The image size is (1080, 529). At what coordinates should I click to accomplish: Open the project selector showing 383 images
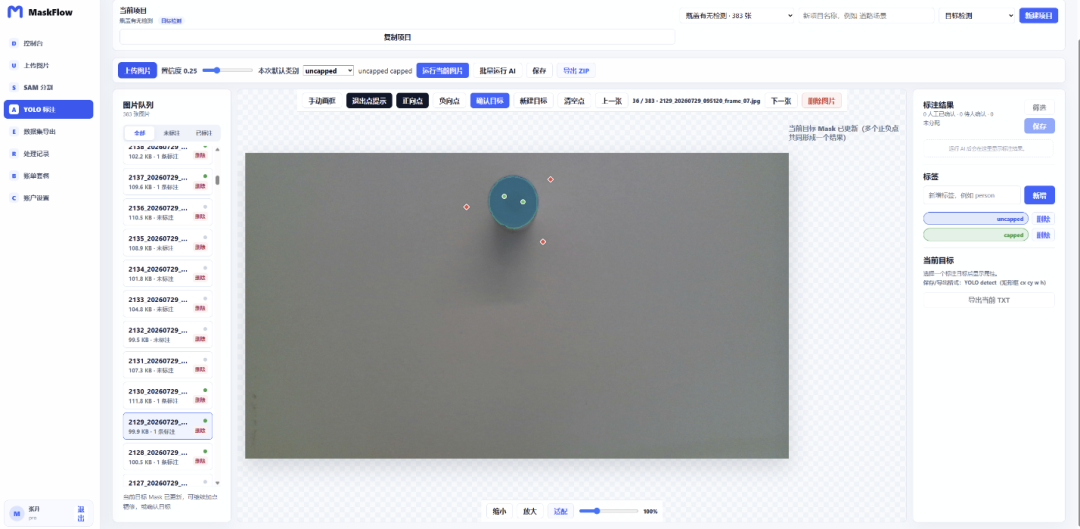[737, 15]
